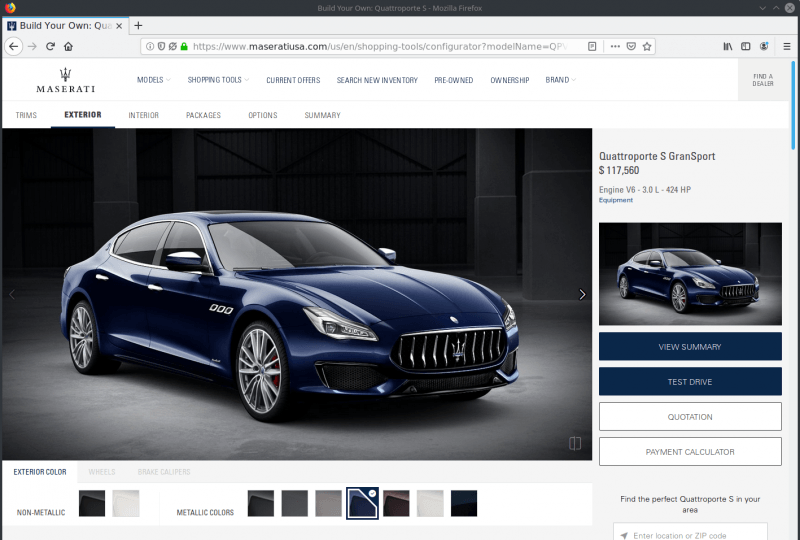Choose the metallic white pearl swatch
The width and height of the screenshot is (800, 540).
click(430, 503)
